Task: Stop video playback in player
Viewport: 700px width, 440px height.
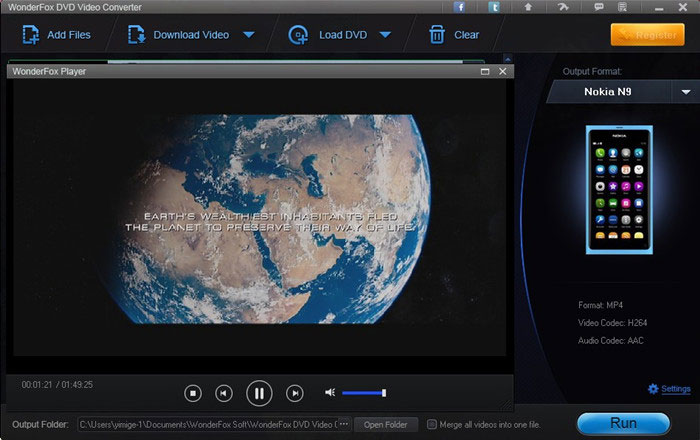Action: 193,393
